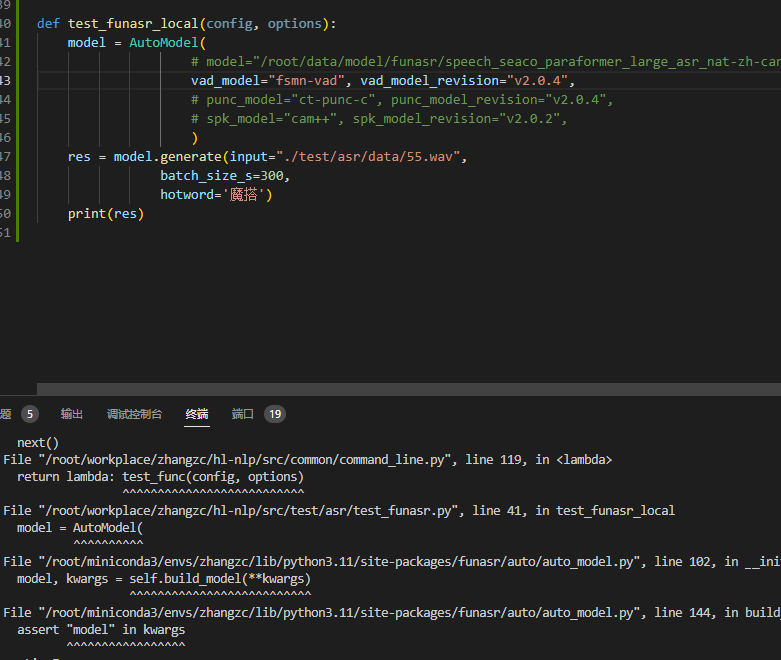Screen dimensions: 781x660
Task: Click the problems count badge 5
Action: [30, 414]
